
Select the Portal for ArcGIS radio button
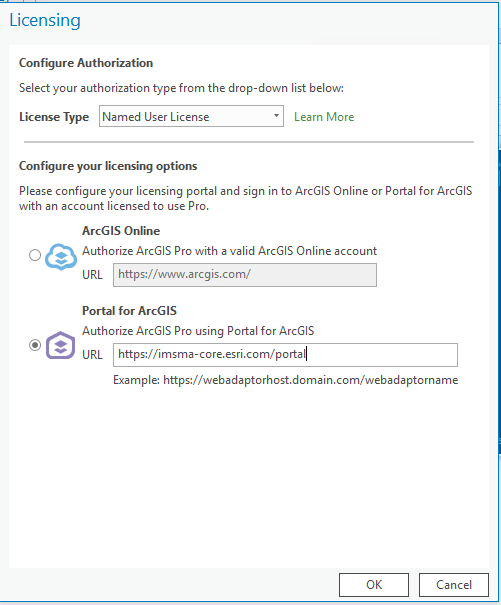pos(35,345)
